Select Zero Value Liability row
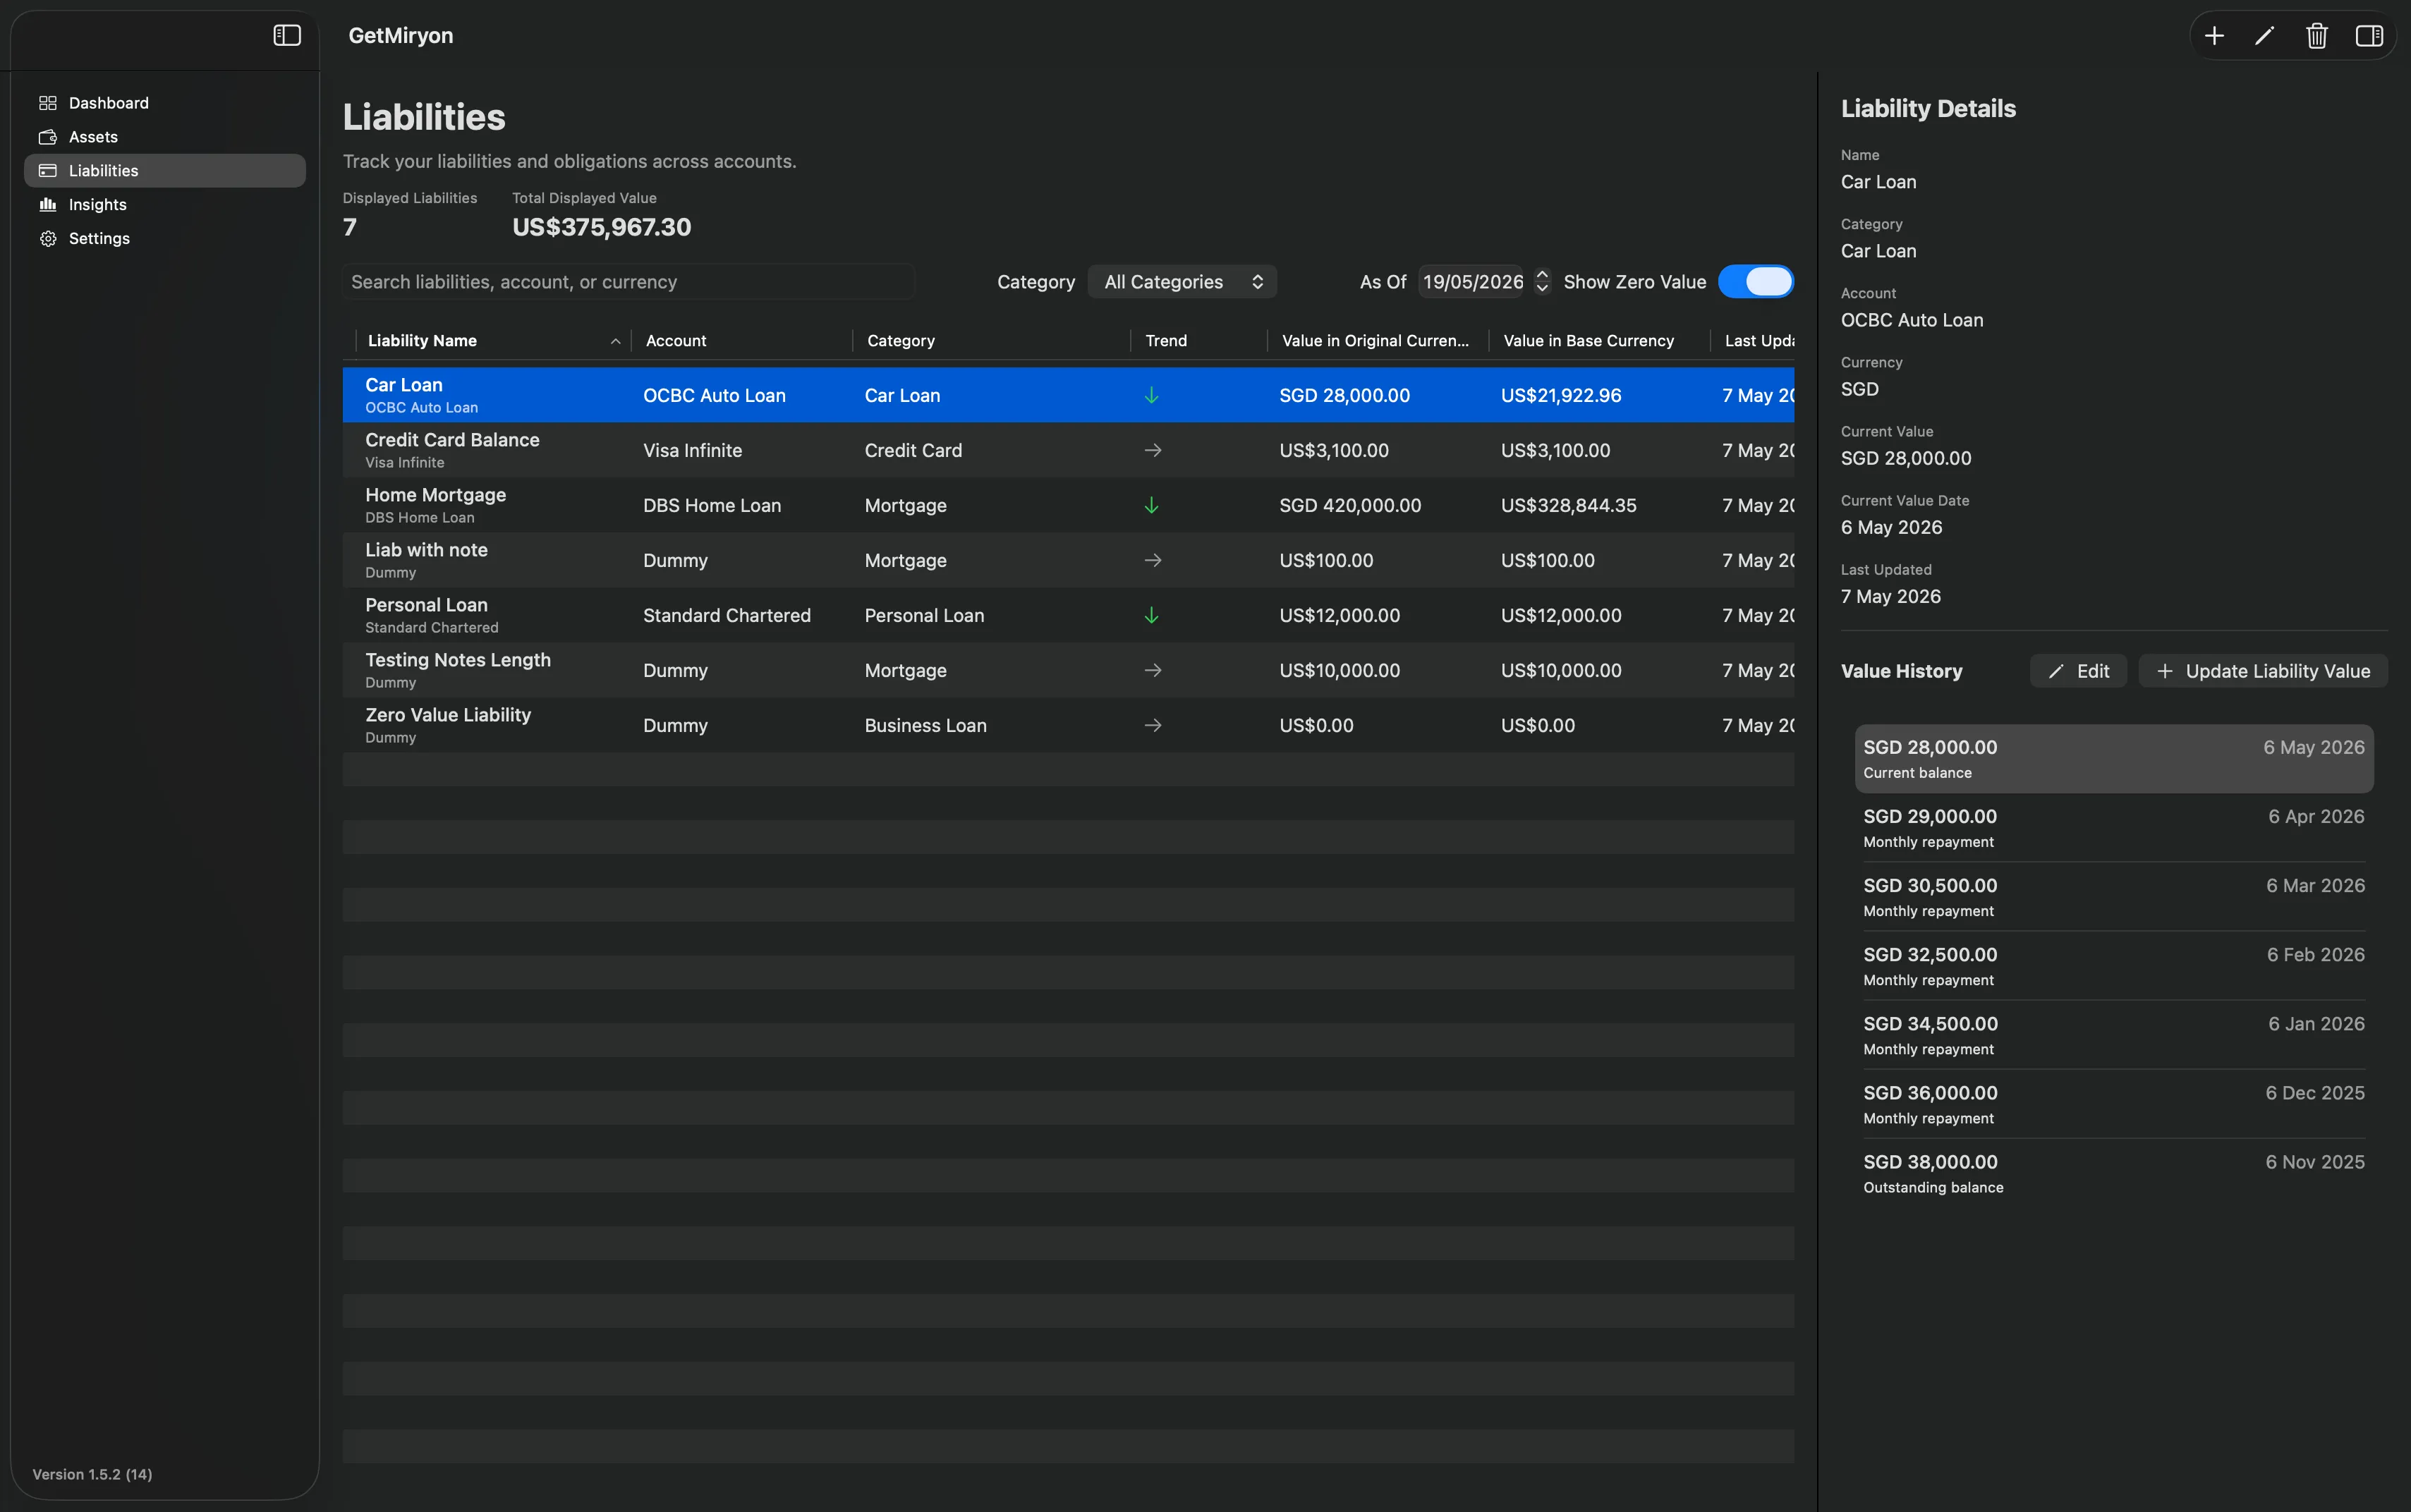2411x1512 pixels. click(x=1068, y=726)
